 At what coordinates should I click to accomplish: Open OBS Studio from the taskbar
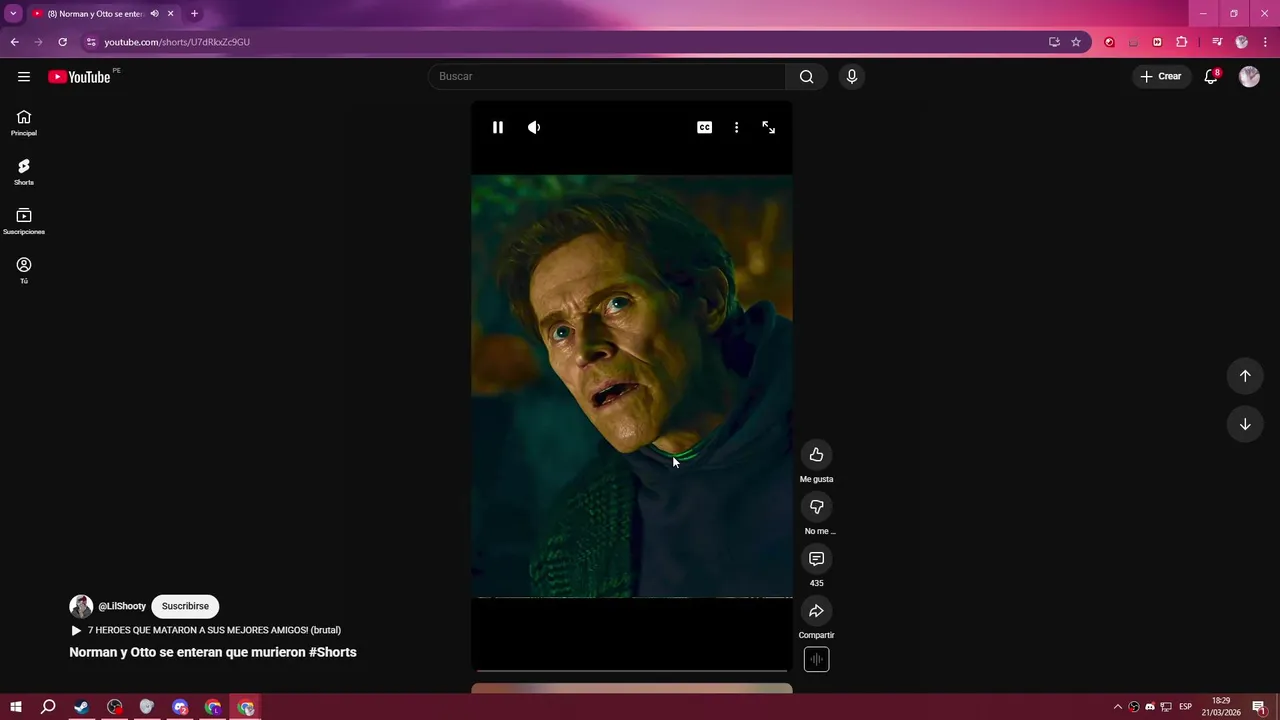coord(114,707)
